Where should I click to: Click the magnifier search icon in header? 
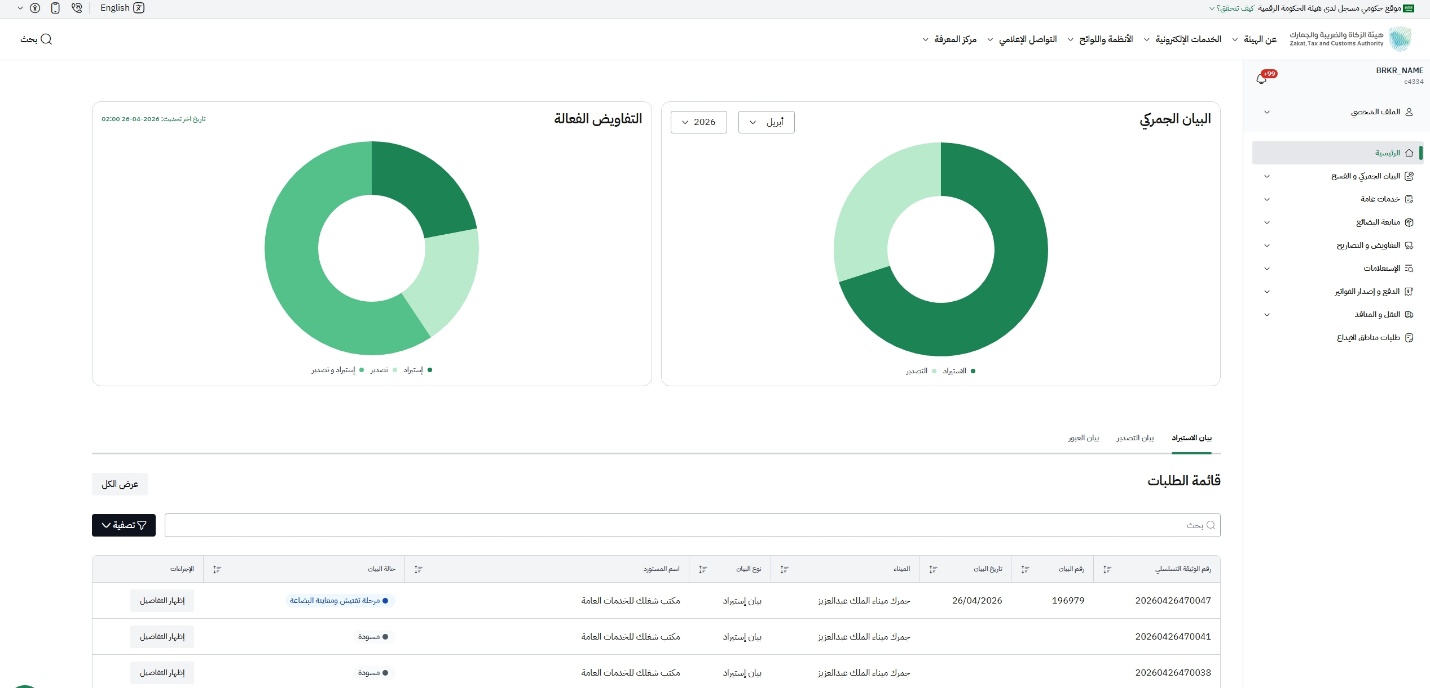click(x=46, y=39)
